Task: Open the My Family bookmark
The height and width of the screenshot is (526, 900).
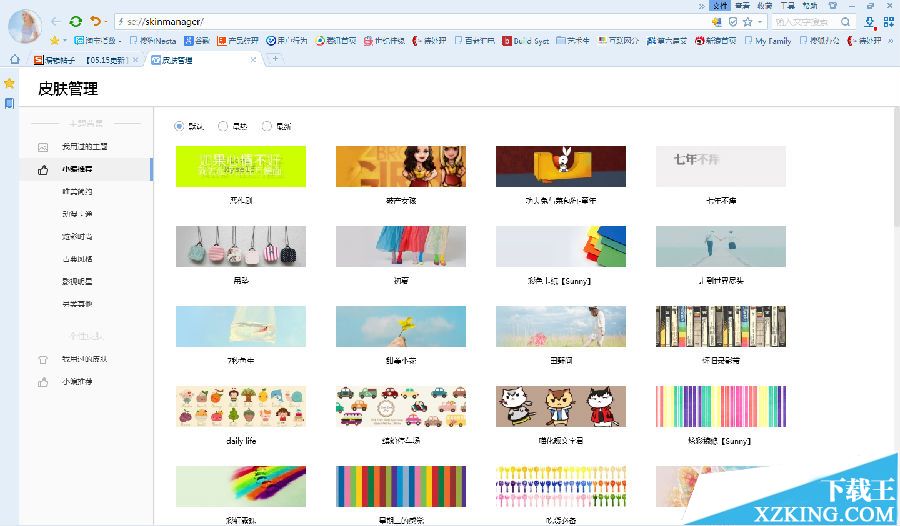Action: (767, 41)
